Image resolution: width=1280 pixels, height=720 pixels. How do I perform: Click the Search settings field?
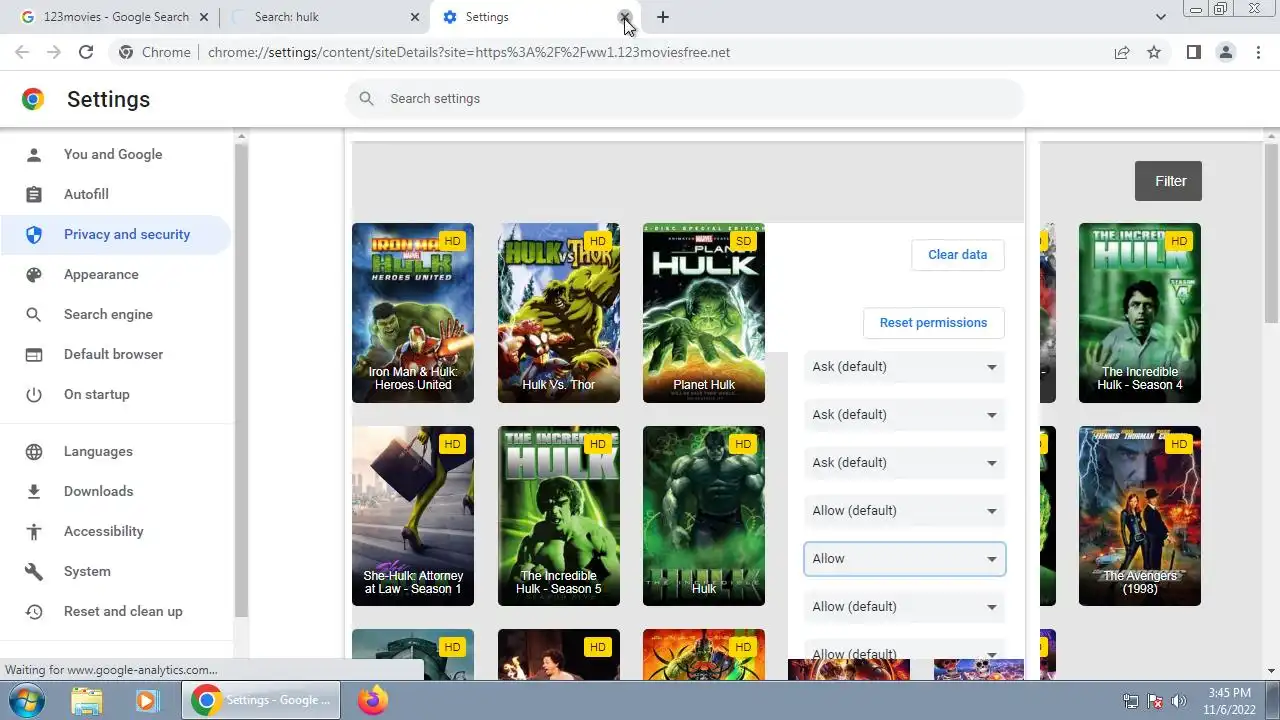pos(685,98)
